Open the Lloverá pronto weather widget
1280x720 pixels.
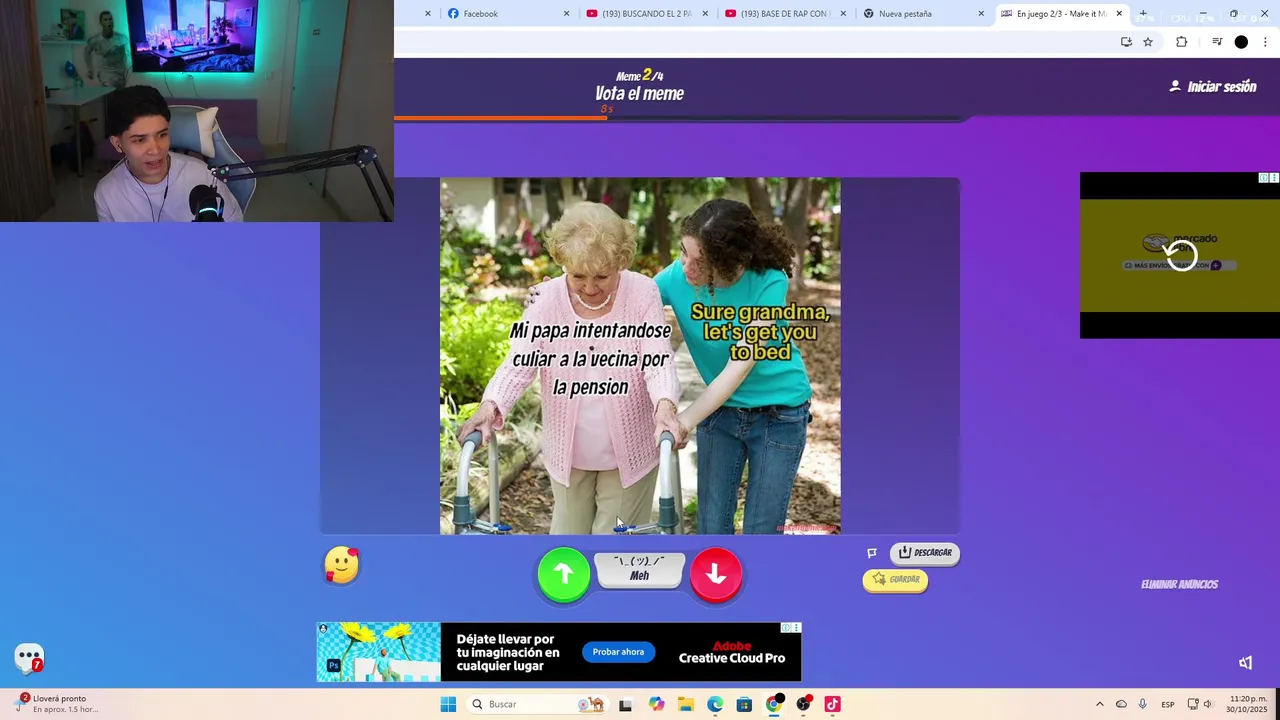pyautogui.click(x=55, y=704)
